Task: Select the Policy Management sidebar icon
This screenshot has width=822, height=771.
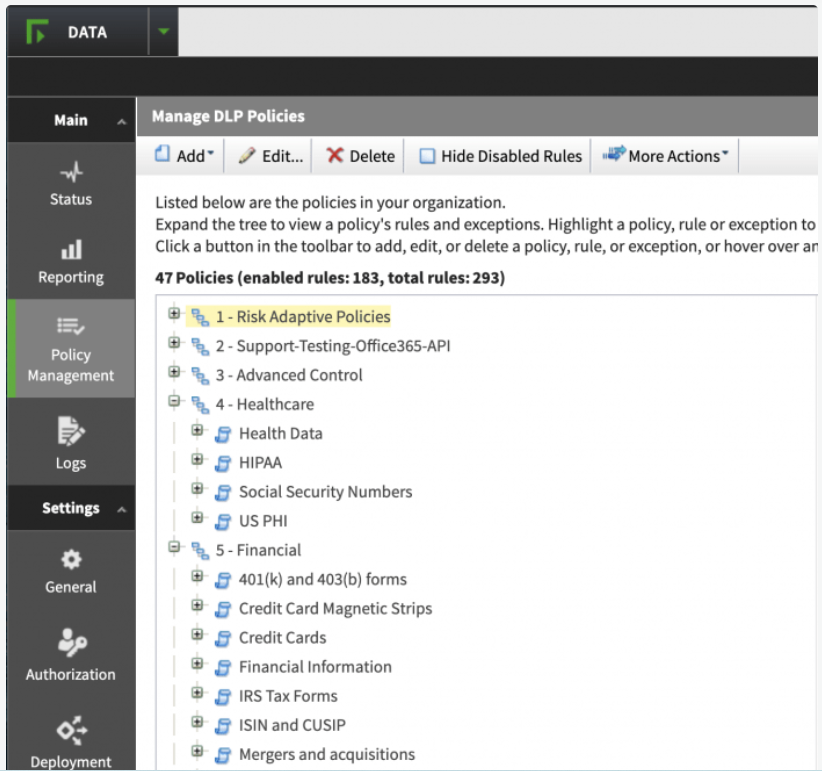Action: [x=70, y=326]
